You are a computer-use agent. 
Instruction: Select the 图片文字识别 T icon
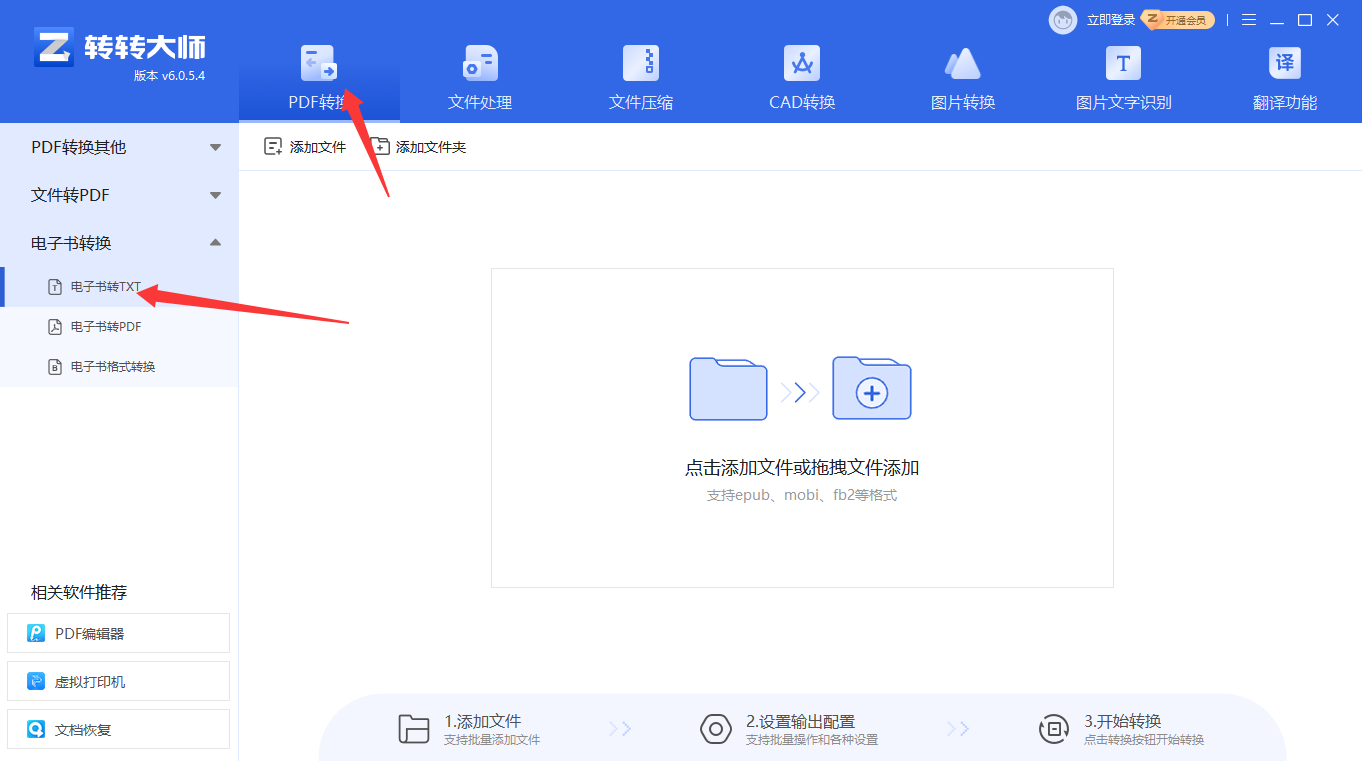pos(1123,63)
